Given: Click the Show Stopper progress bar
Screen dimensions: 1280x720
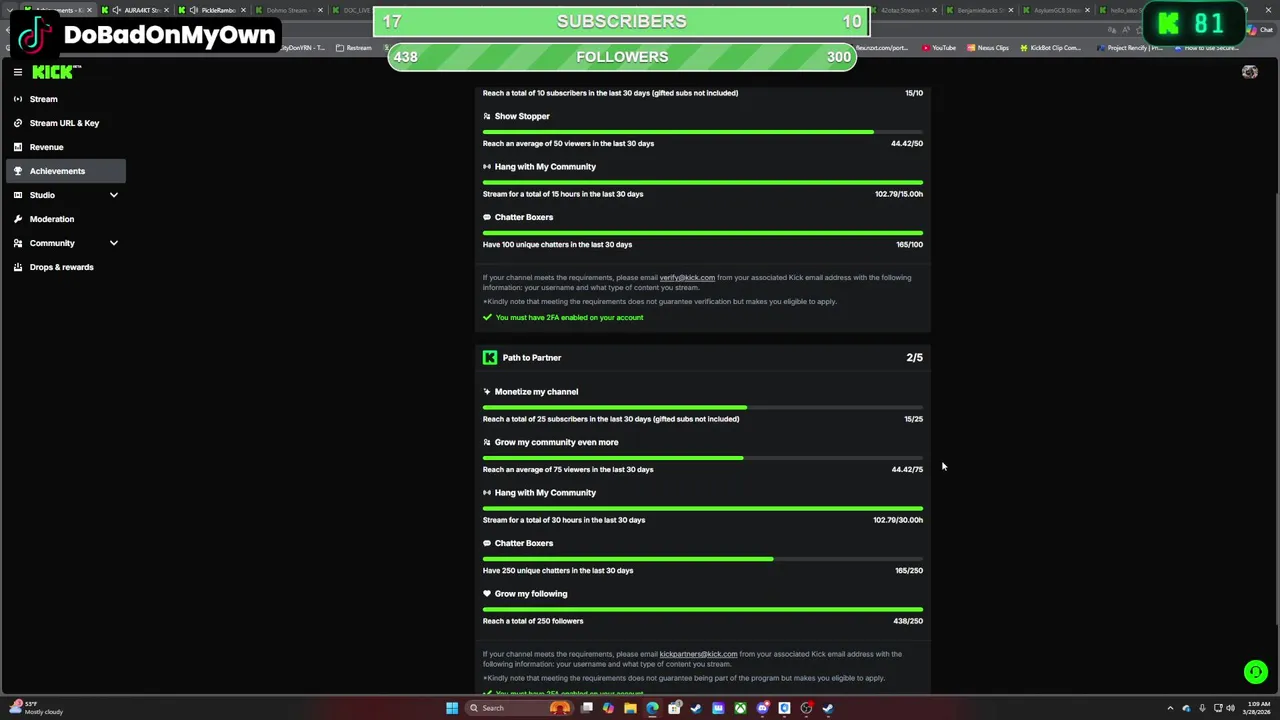Looking at the screenshot, I should [x=703, y=132].
